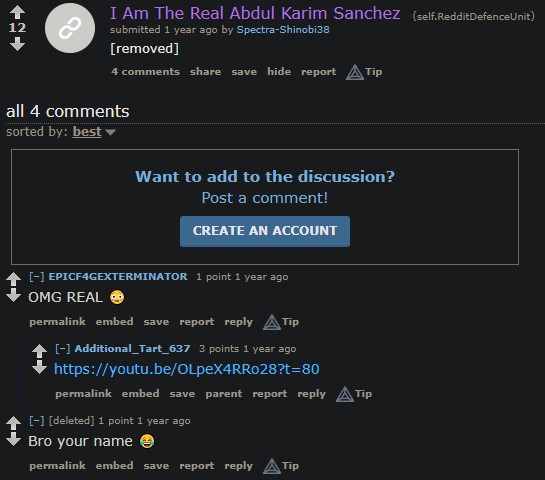Downvote the main post
This screenshot has height=480, width=545.
click(17, 44)
